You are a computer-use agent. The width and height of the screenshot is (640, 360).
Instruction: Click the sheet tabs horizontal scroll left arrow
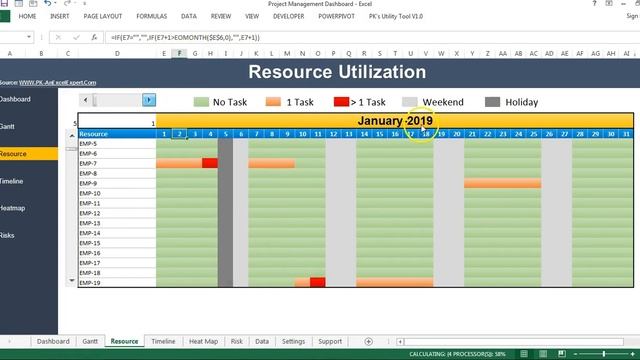pyautogui.click(x=400, y=342)
